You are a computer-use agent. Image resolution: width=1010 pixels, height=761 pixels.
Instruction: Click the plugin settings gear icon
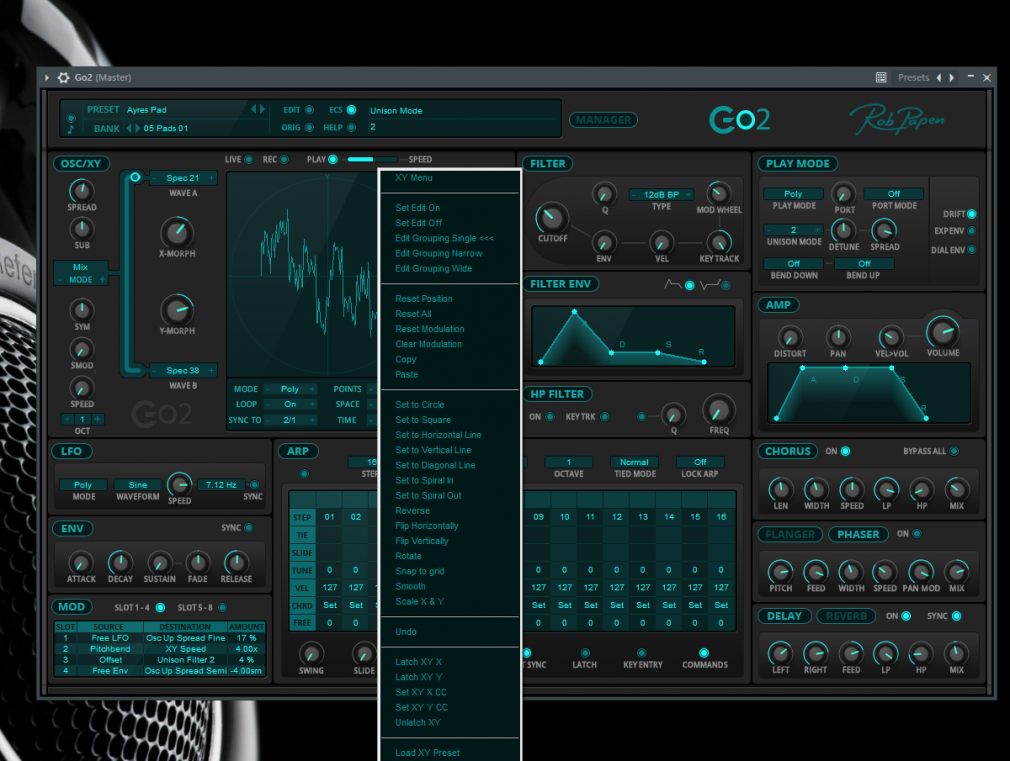point(63,77)
